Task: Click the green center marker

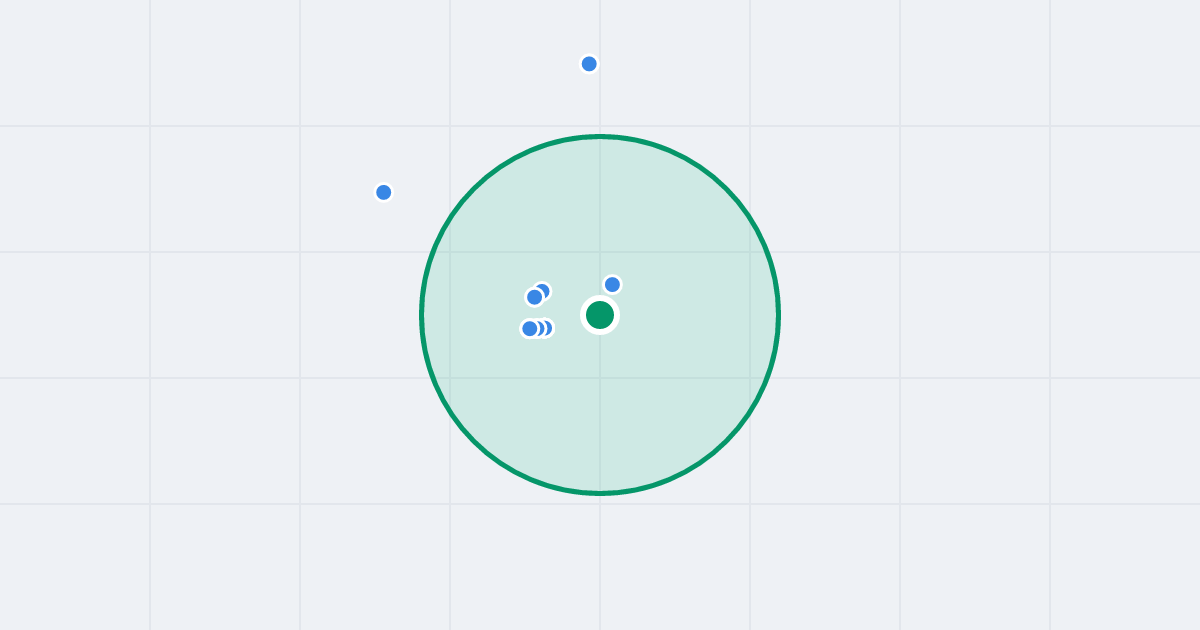Action: coord(600,315)
